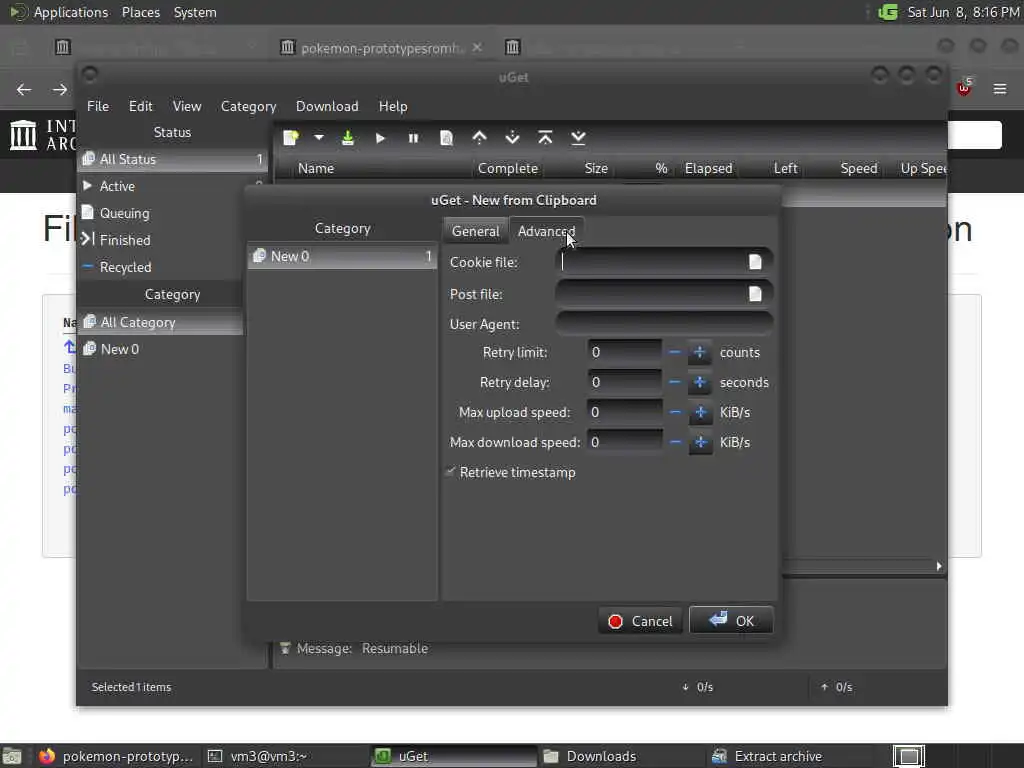Sort by the Size column header
Screen dimensions: 1024x768
(x=596, y=168)
